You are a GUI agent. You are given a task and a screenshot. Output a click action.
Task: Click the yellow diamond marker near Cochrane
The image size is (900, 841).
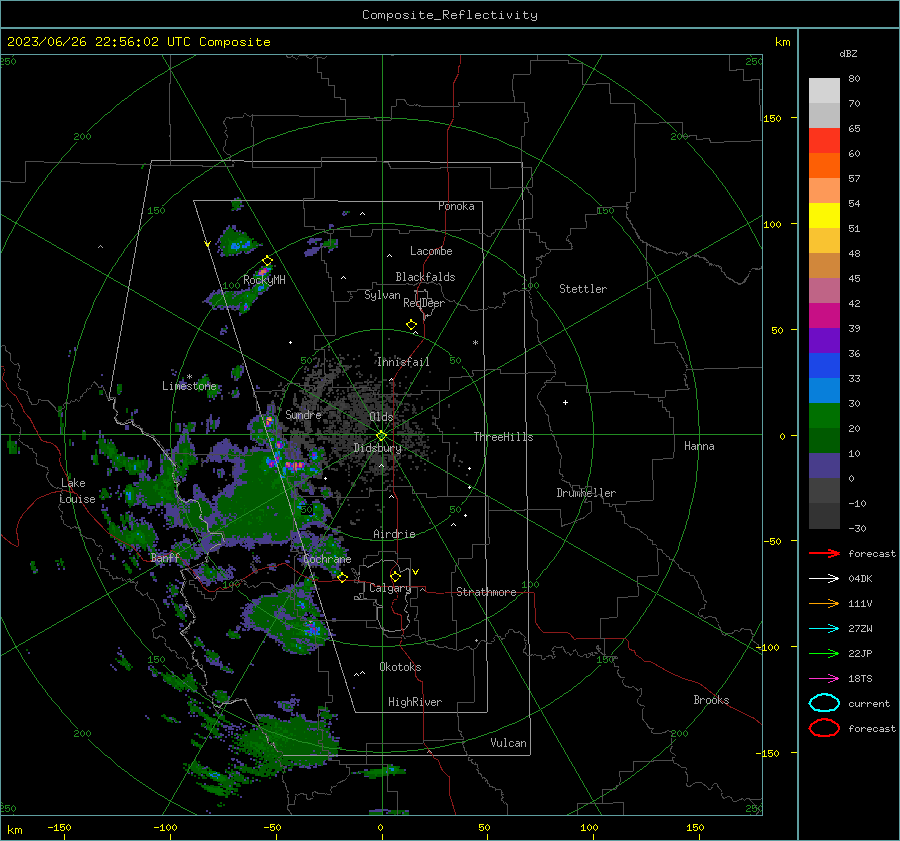[343, 578]
